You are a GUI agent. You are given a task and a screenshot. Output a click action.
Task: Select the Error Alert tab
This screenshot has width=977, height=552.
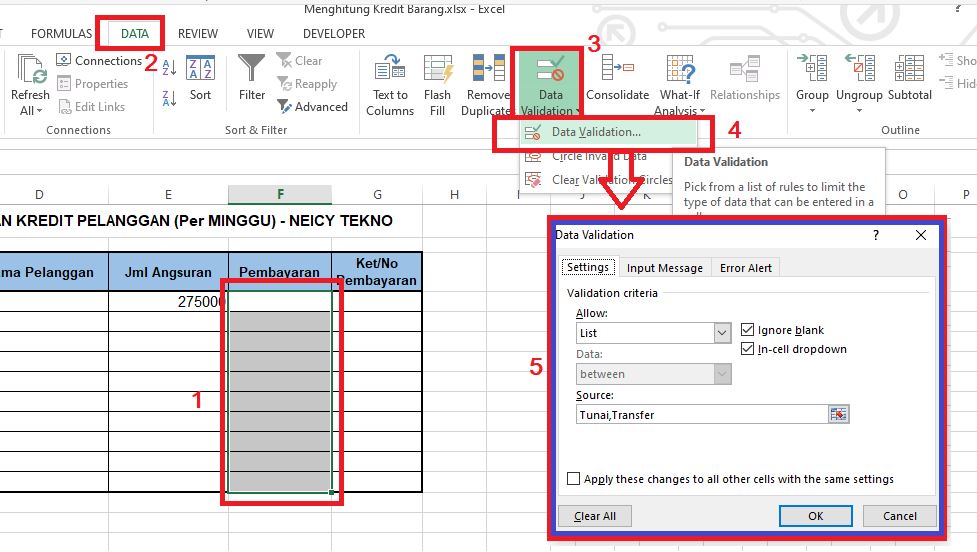(x=745, y=268)
